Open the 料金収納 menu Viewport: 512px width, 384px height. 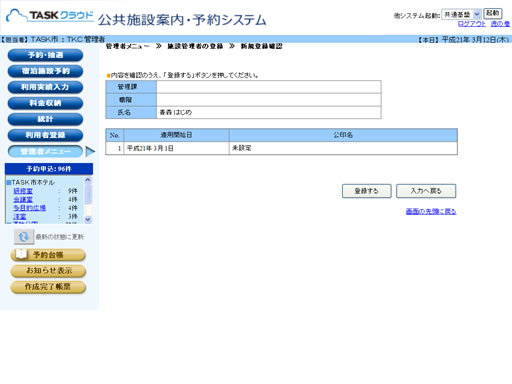(45, 103)
